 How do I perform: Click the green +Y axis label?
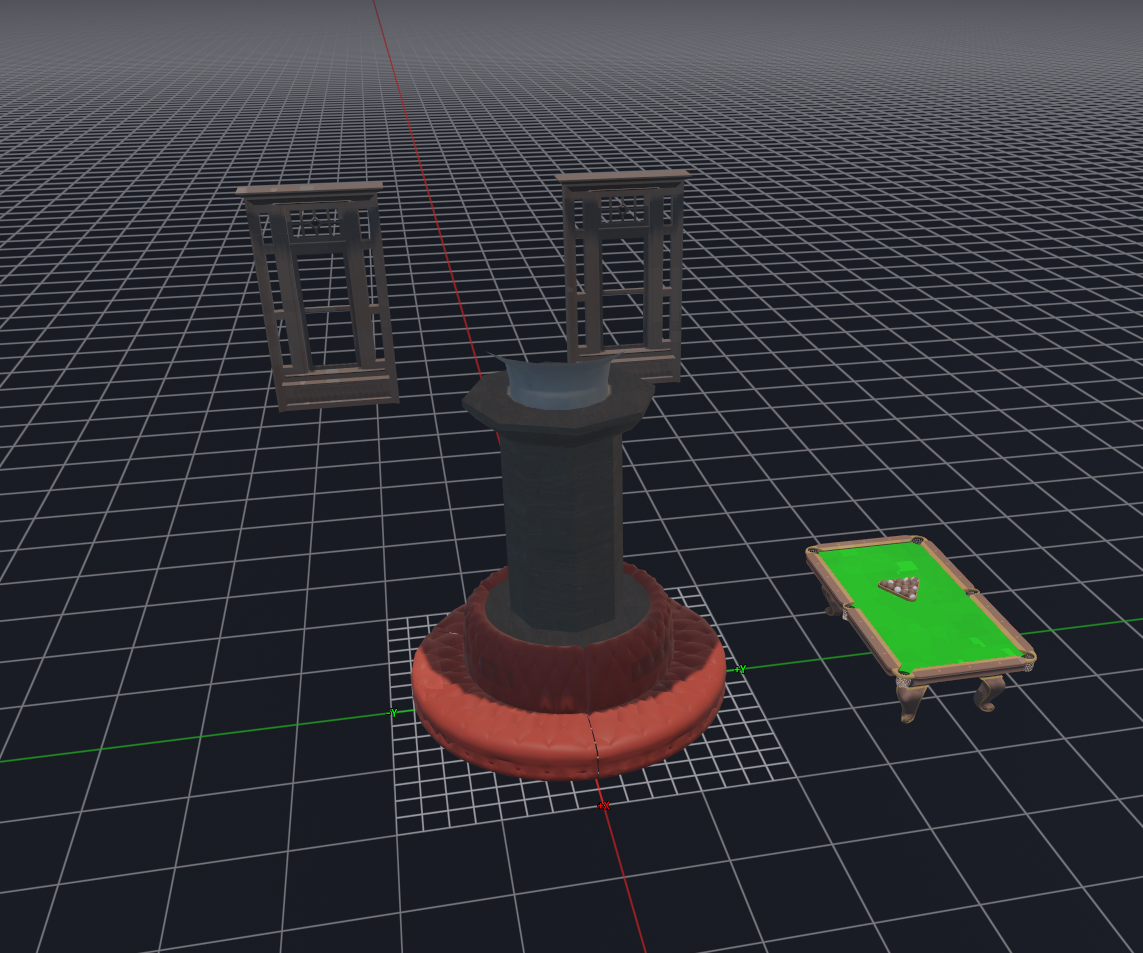741,669
